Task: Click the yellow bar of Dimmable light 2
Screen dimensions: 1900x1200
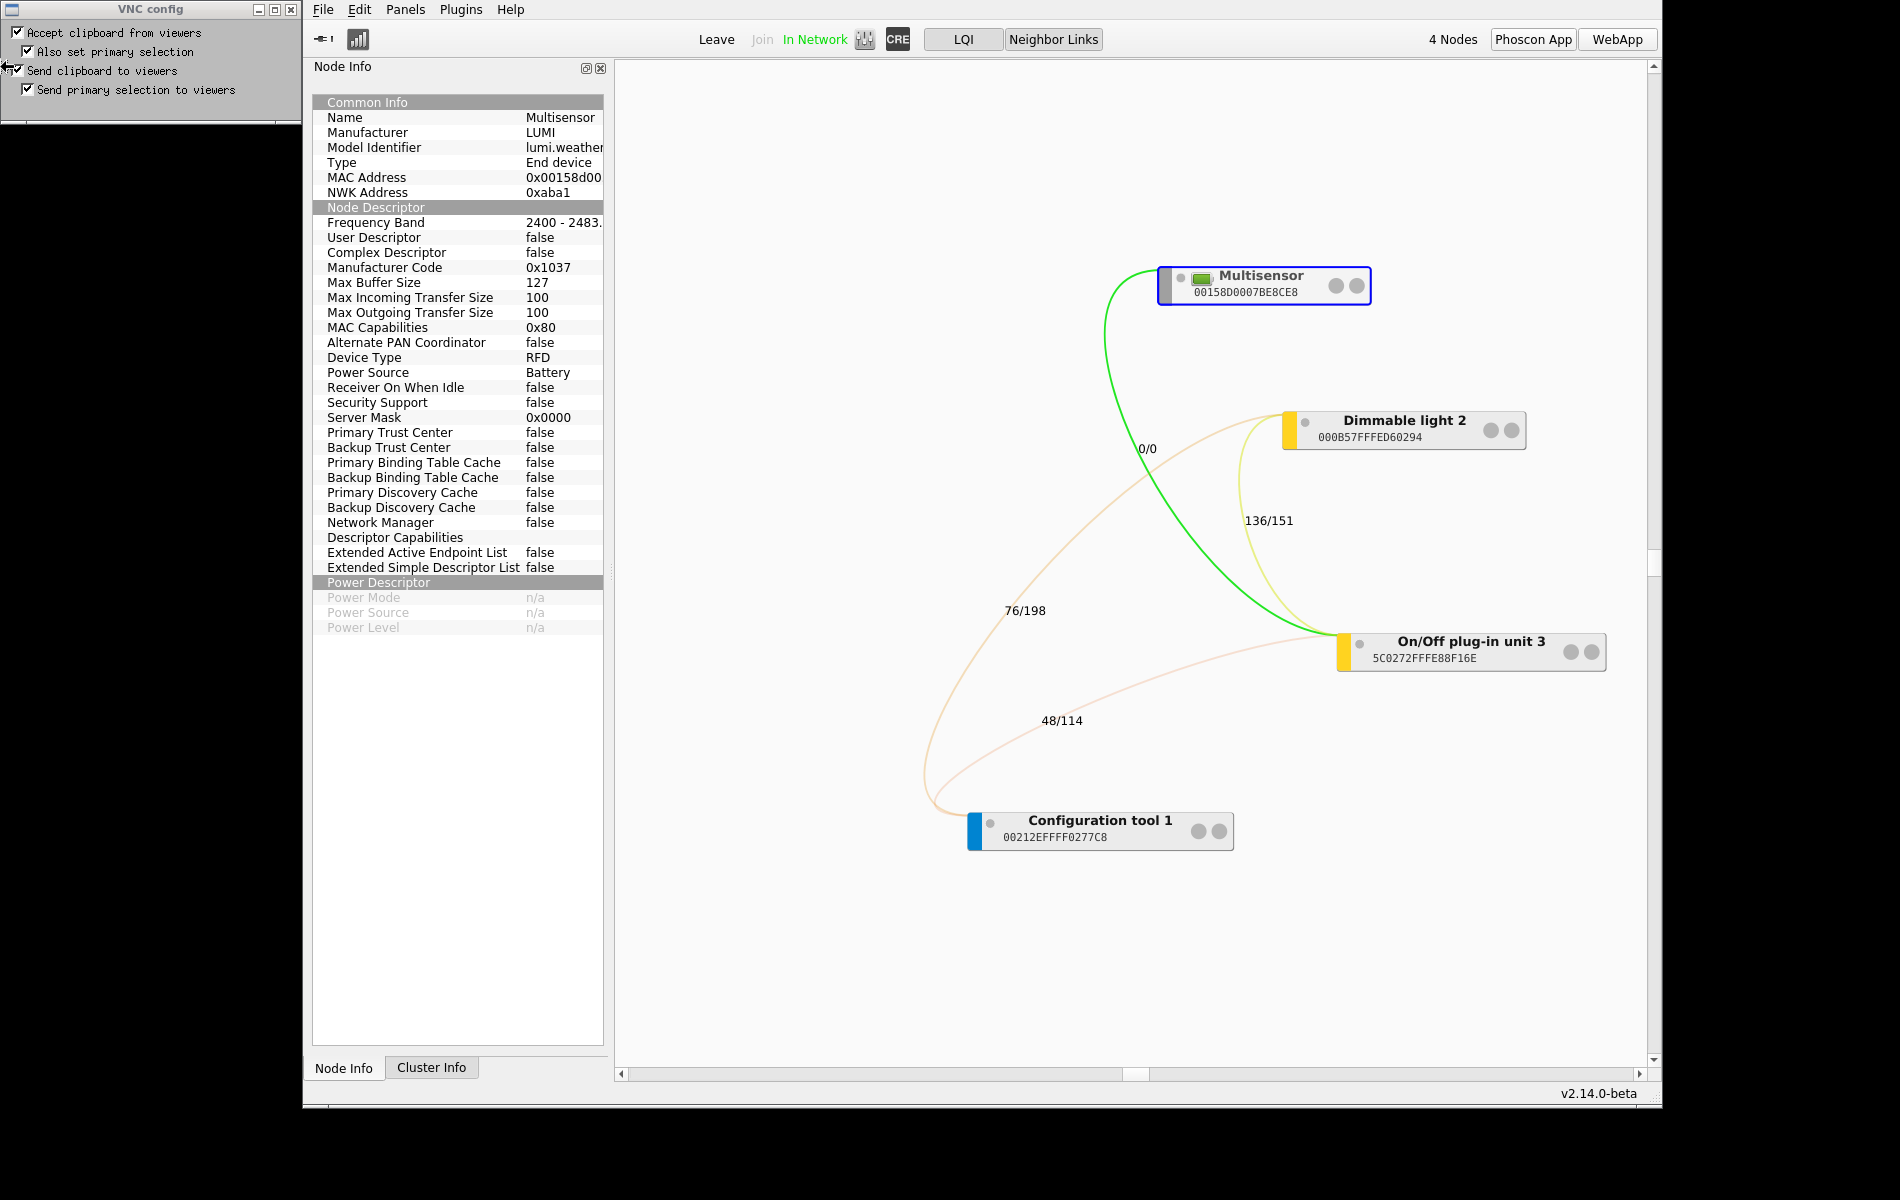Action: [x=1290, y=430]
